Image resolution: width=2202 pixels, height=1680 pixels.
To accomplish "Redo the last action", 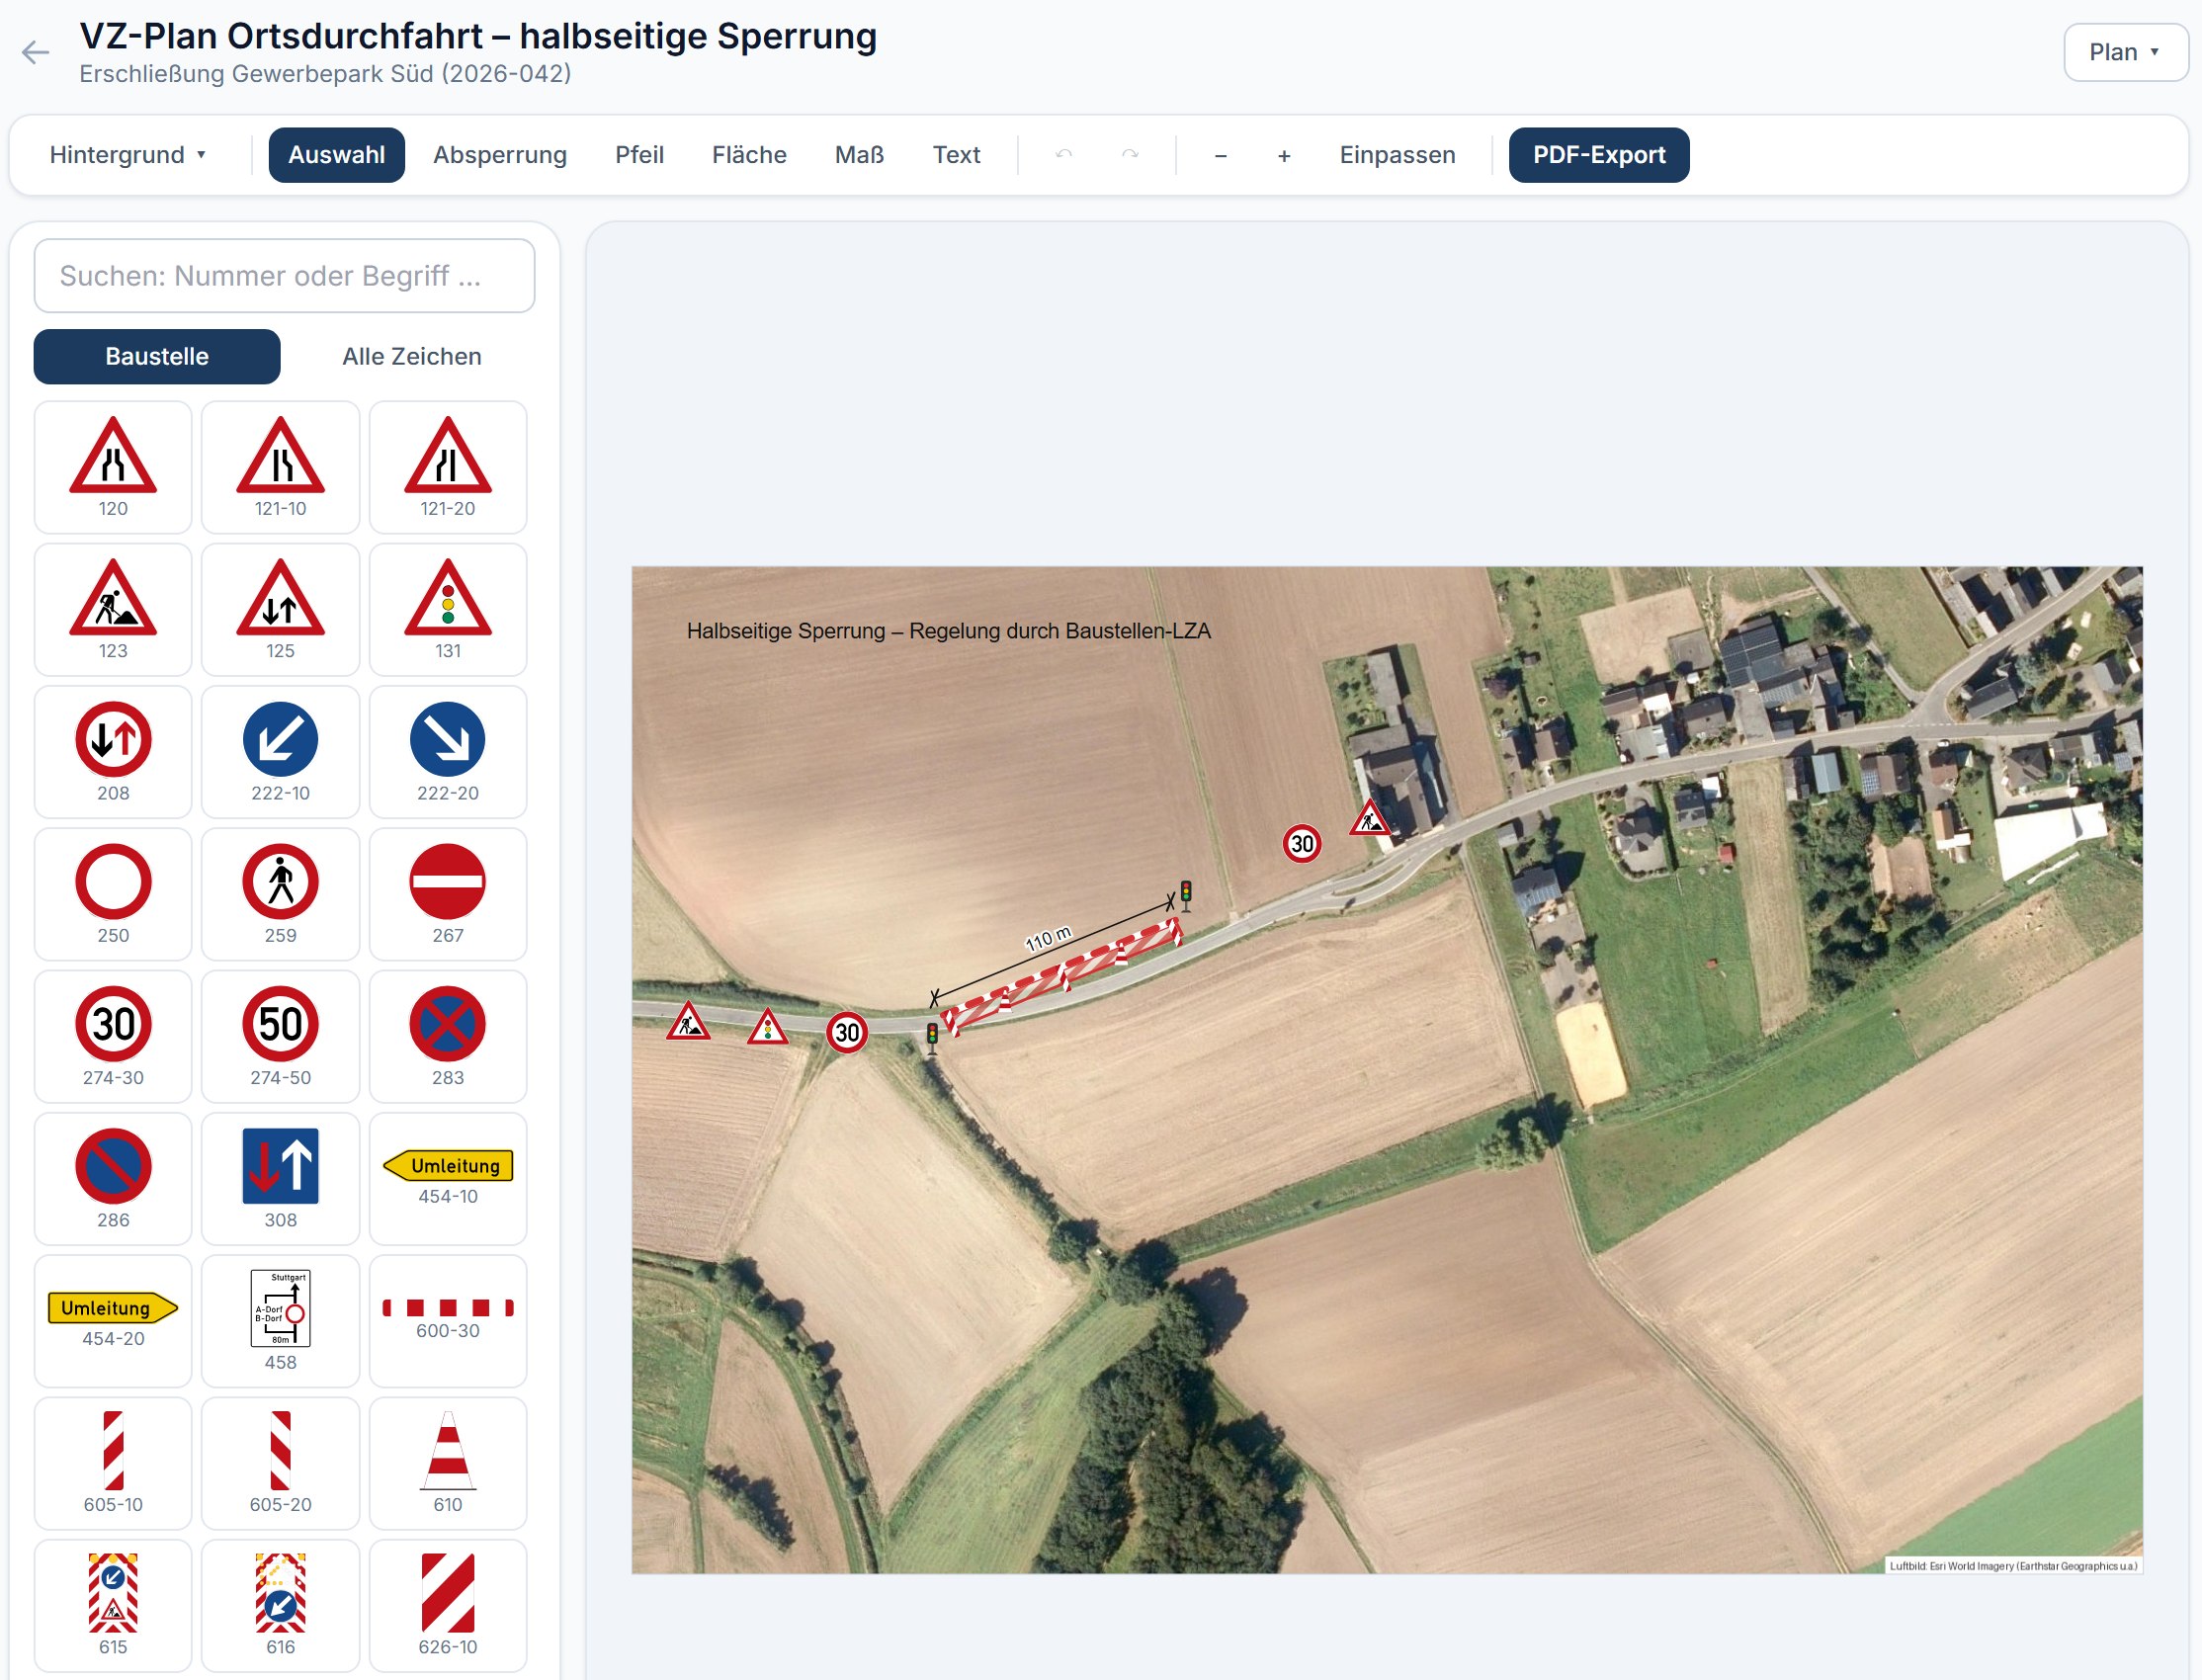I will tap(1130, 155).
